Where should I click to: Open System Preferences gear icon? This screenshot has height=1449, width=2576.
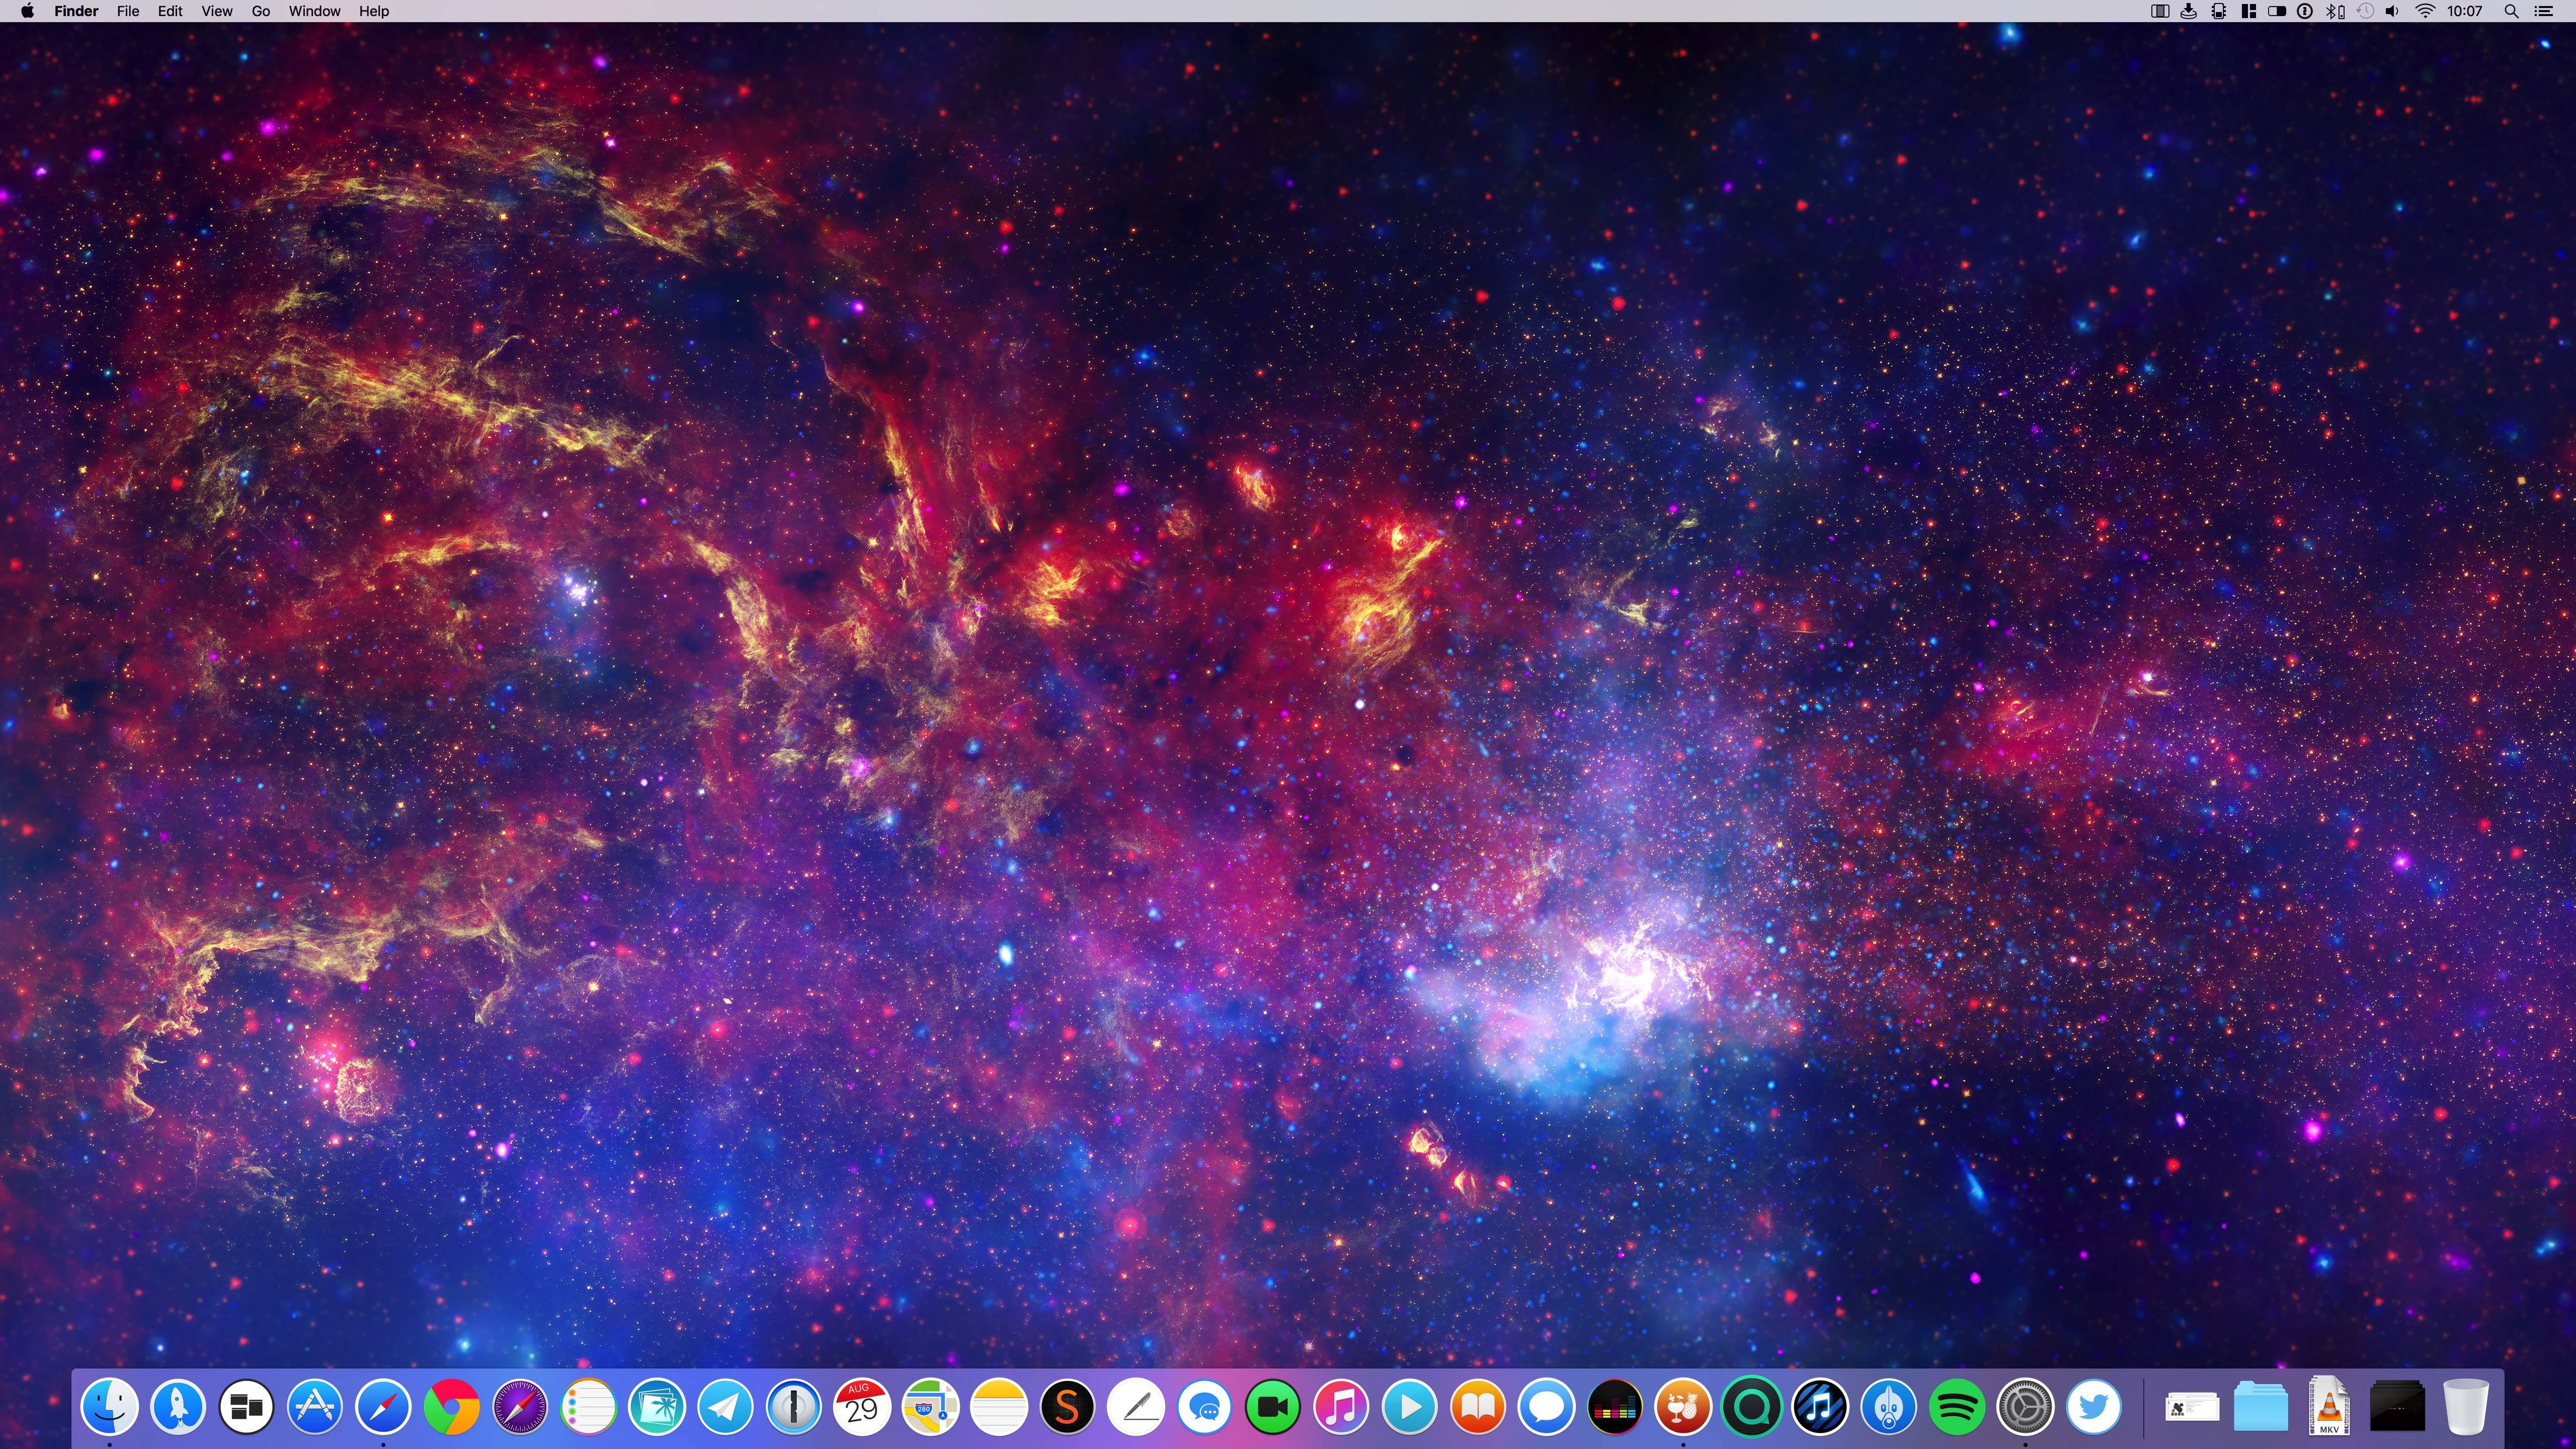(x=2025, y=1407)
